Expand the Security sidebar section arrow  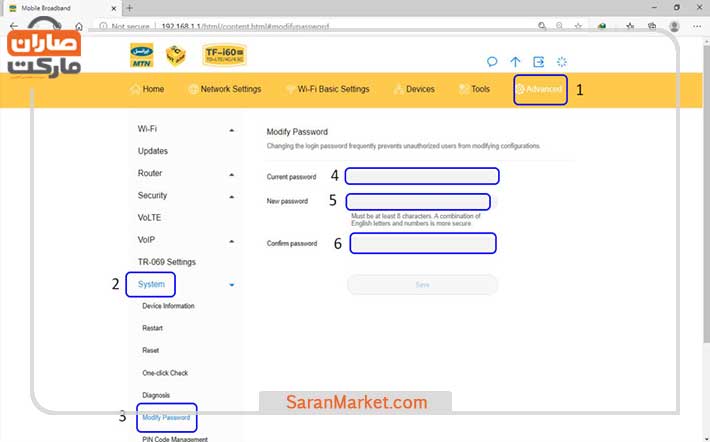point(232,196)
